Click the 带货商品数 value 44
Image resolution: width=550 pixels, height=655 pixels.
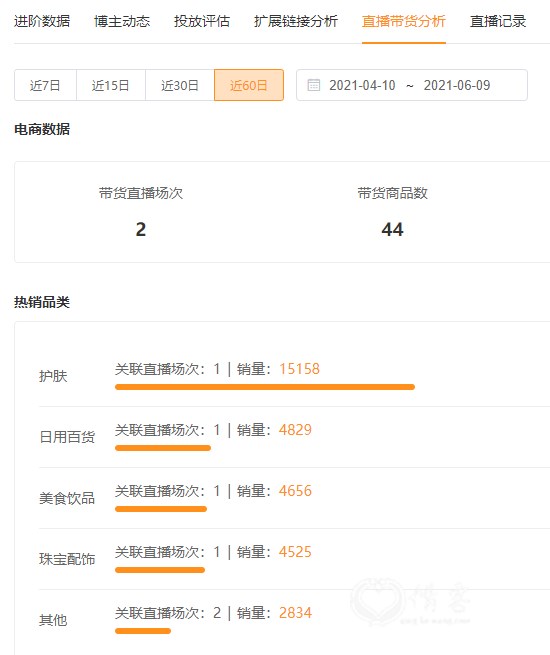(393, 229)
